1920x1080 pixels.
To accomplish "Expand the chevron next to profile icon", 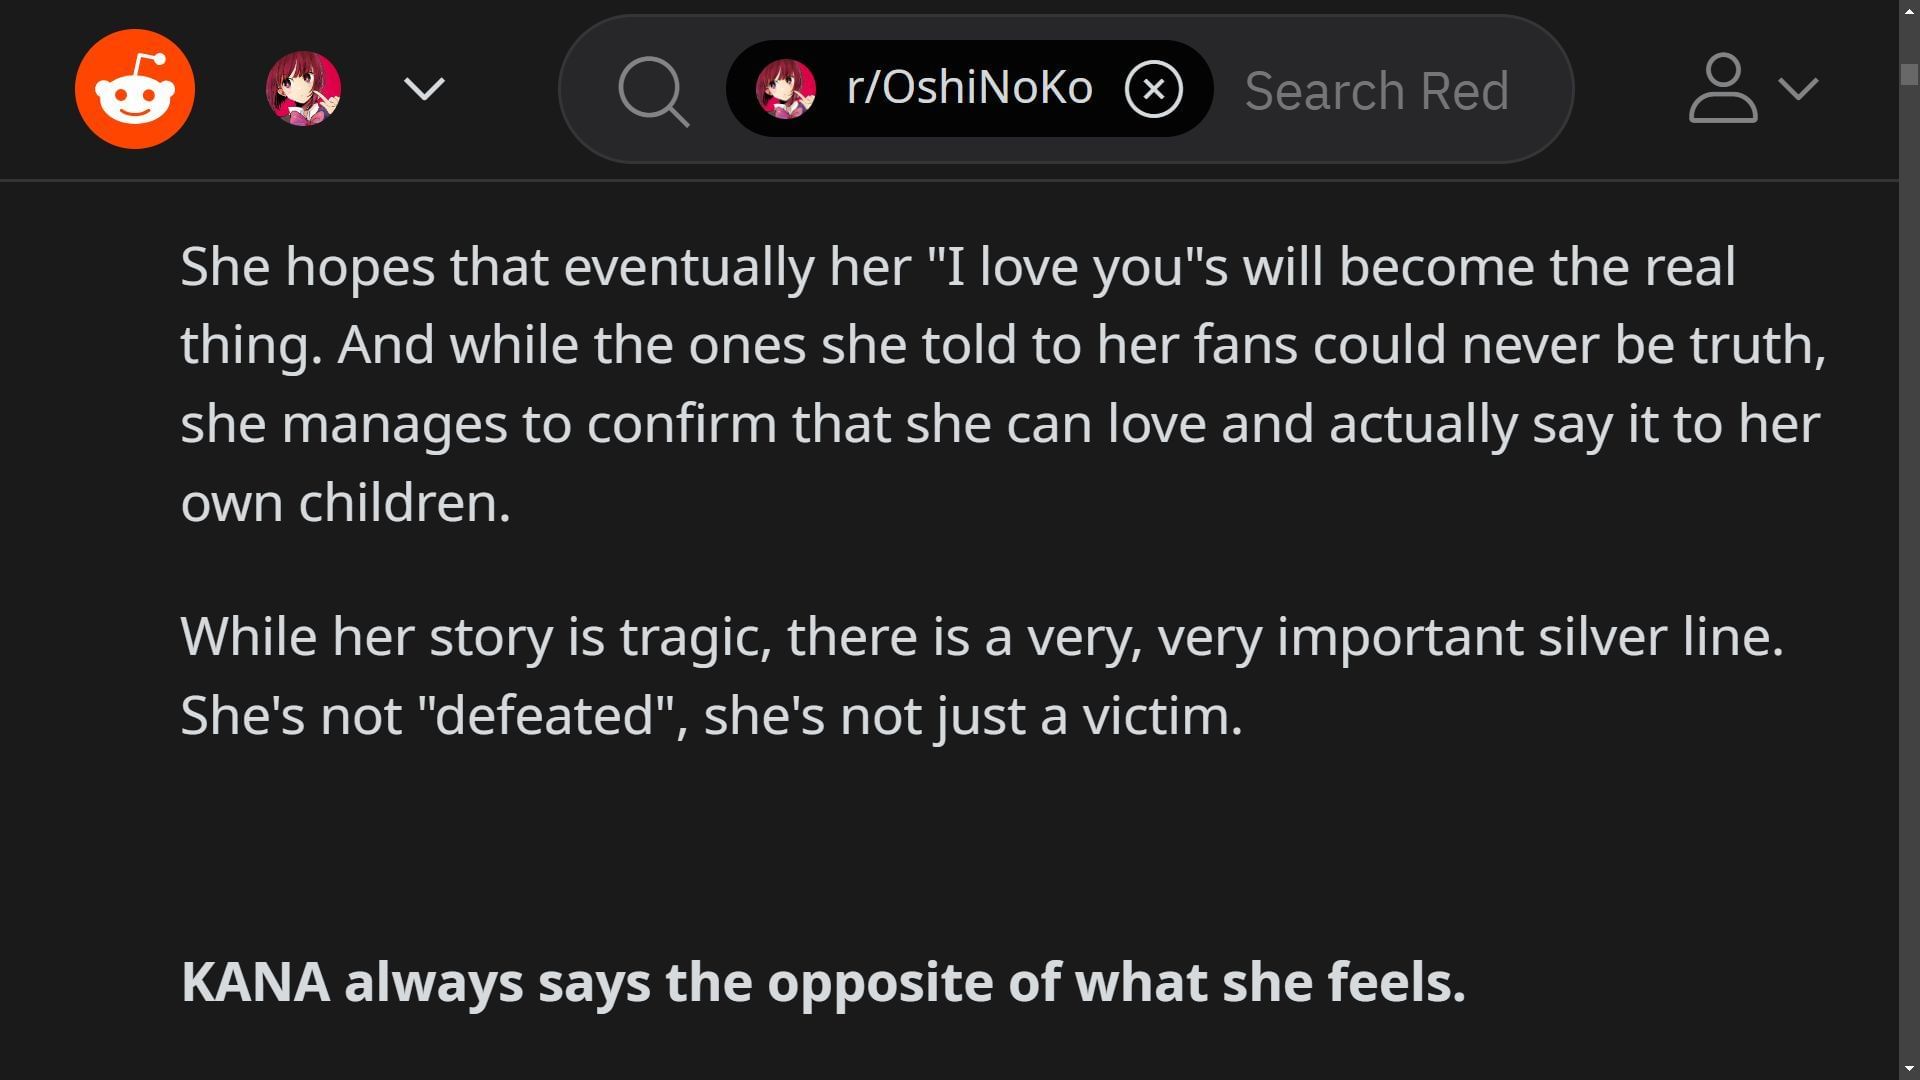I will 1798,89.
